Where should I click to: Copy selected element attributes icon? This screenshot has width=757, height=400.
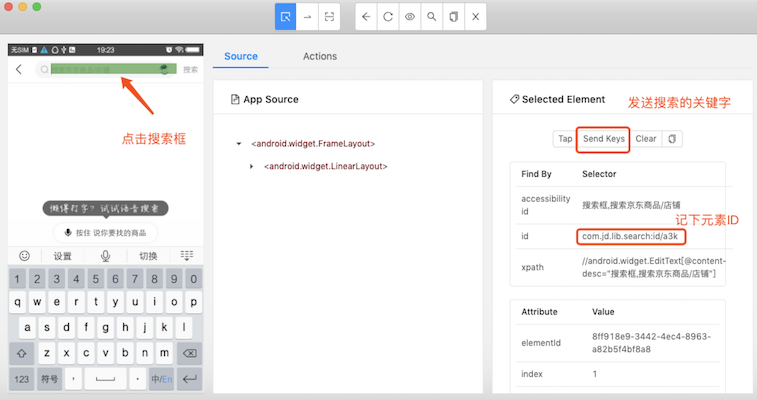(672, 139)
